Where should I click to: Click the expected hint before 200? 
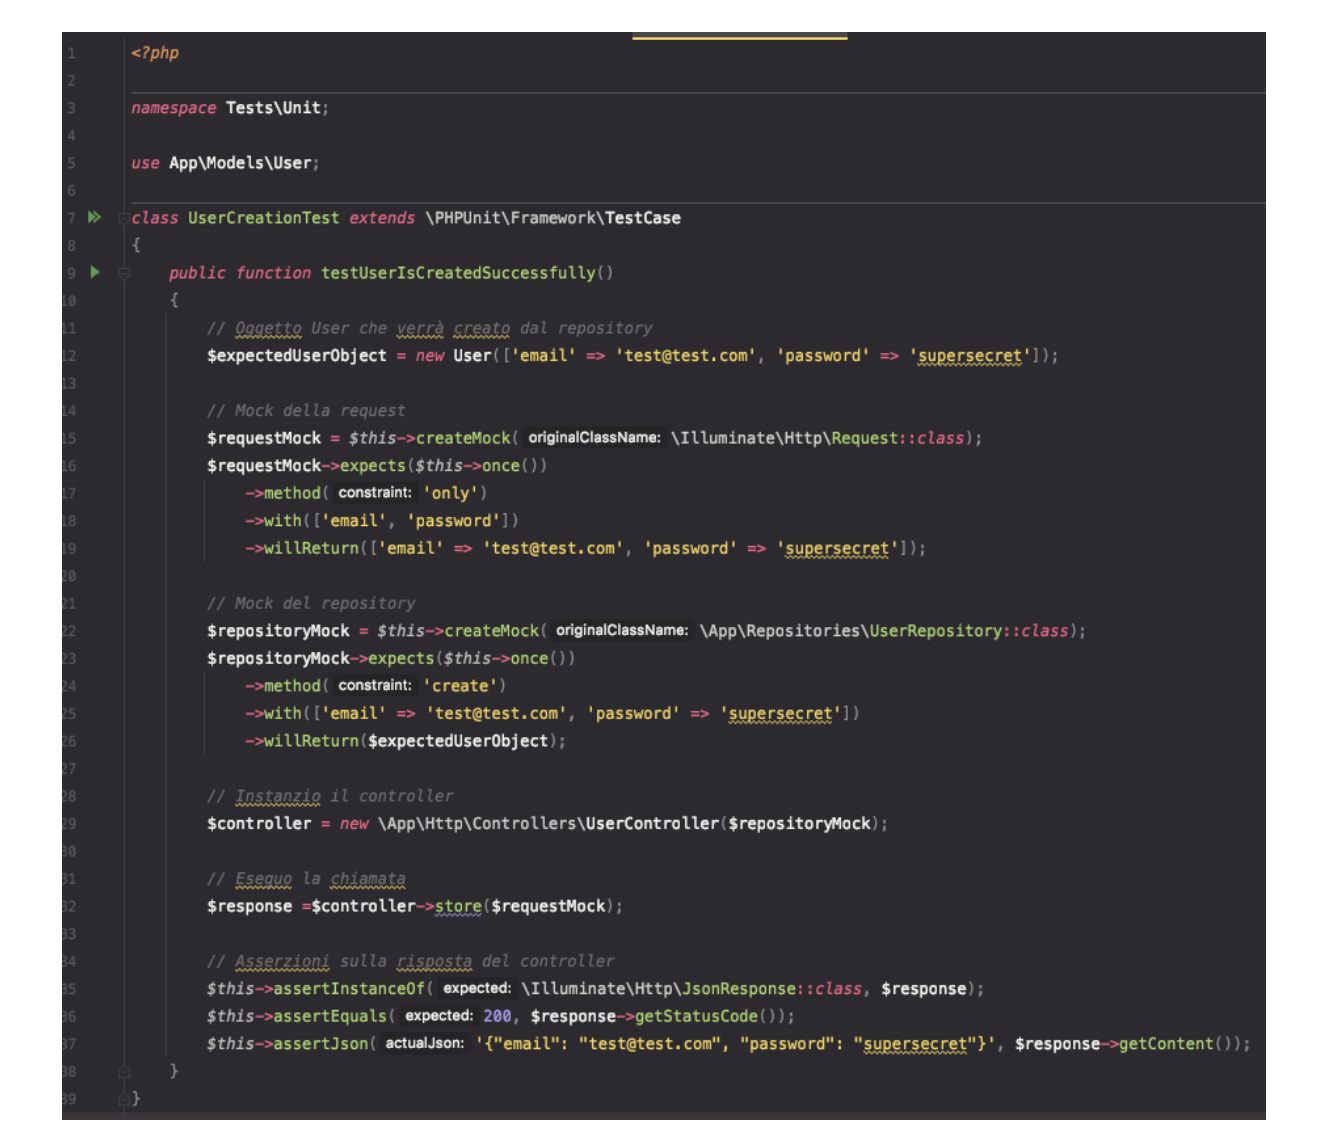point(439,1016)
